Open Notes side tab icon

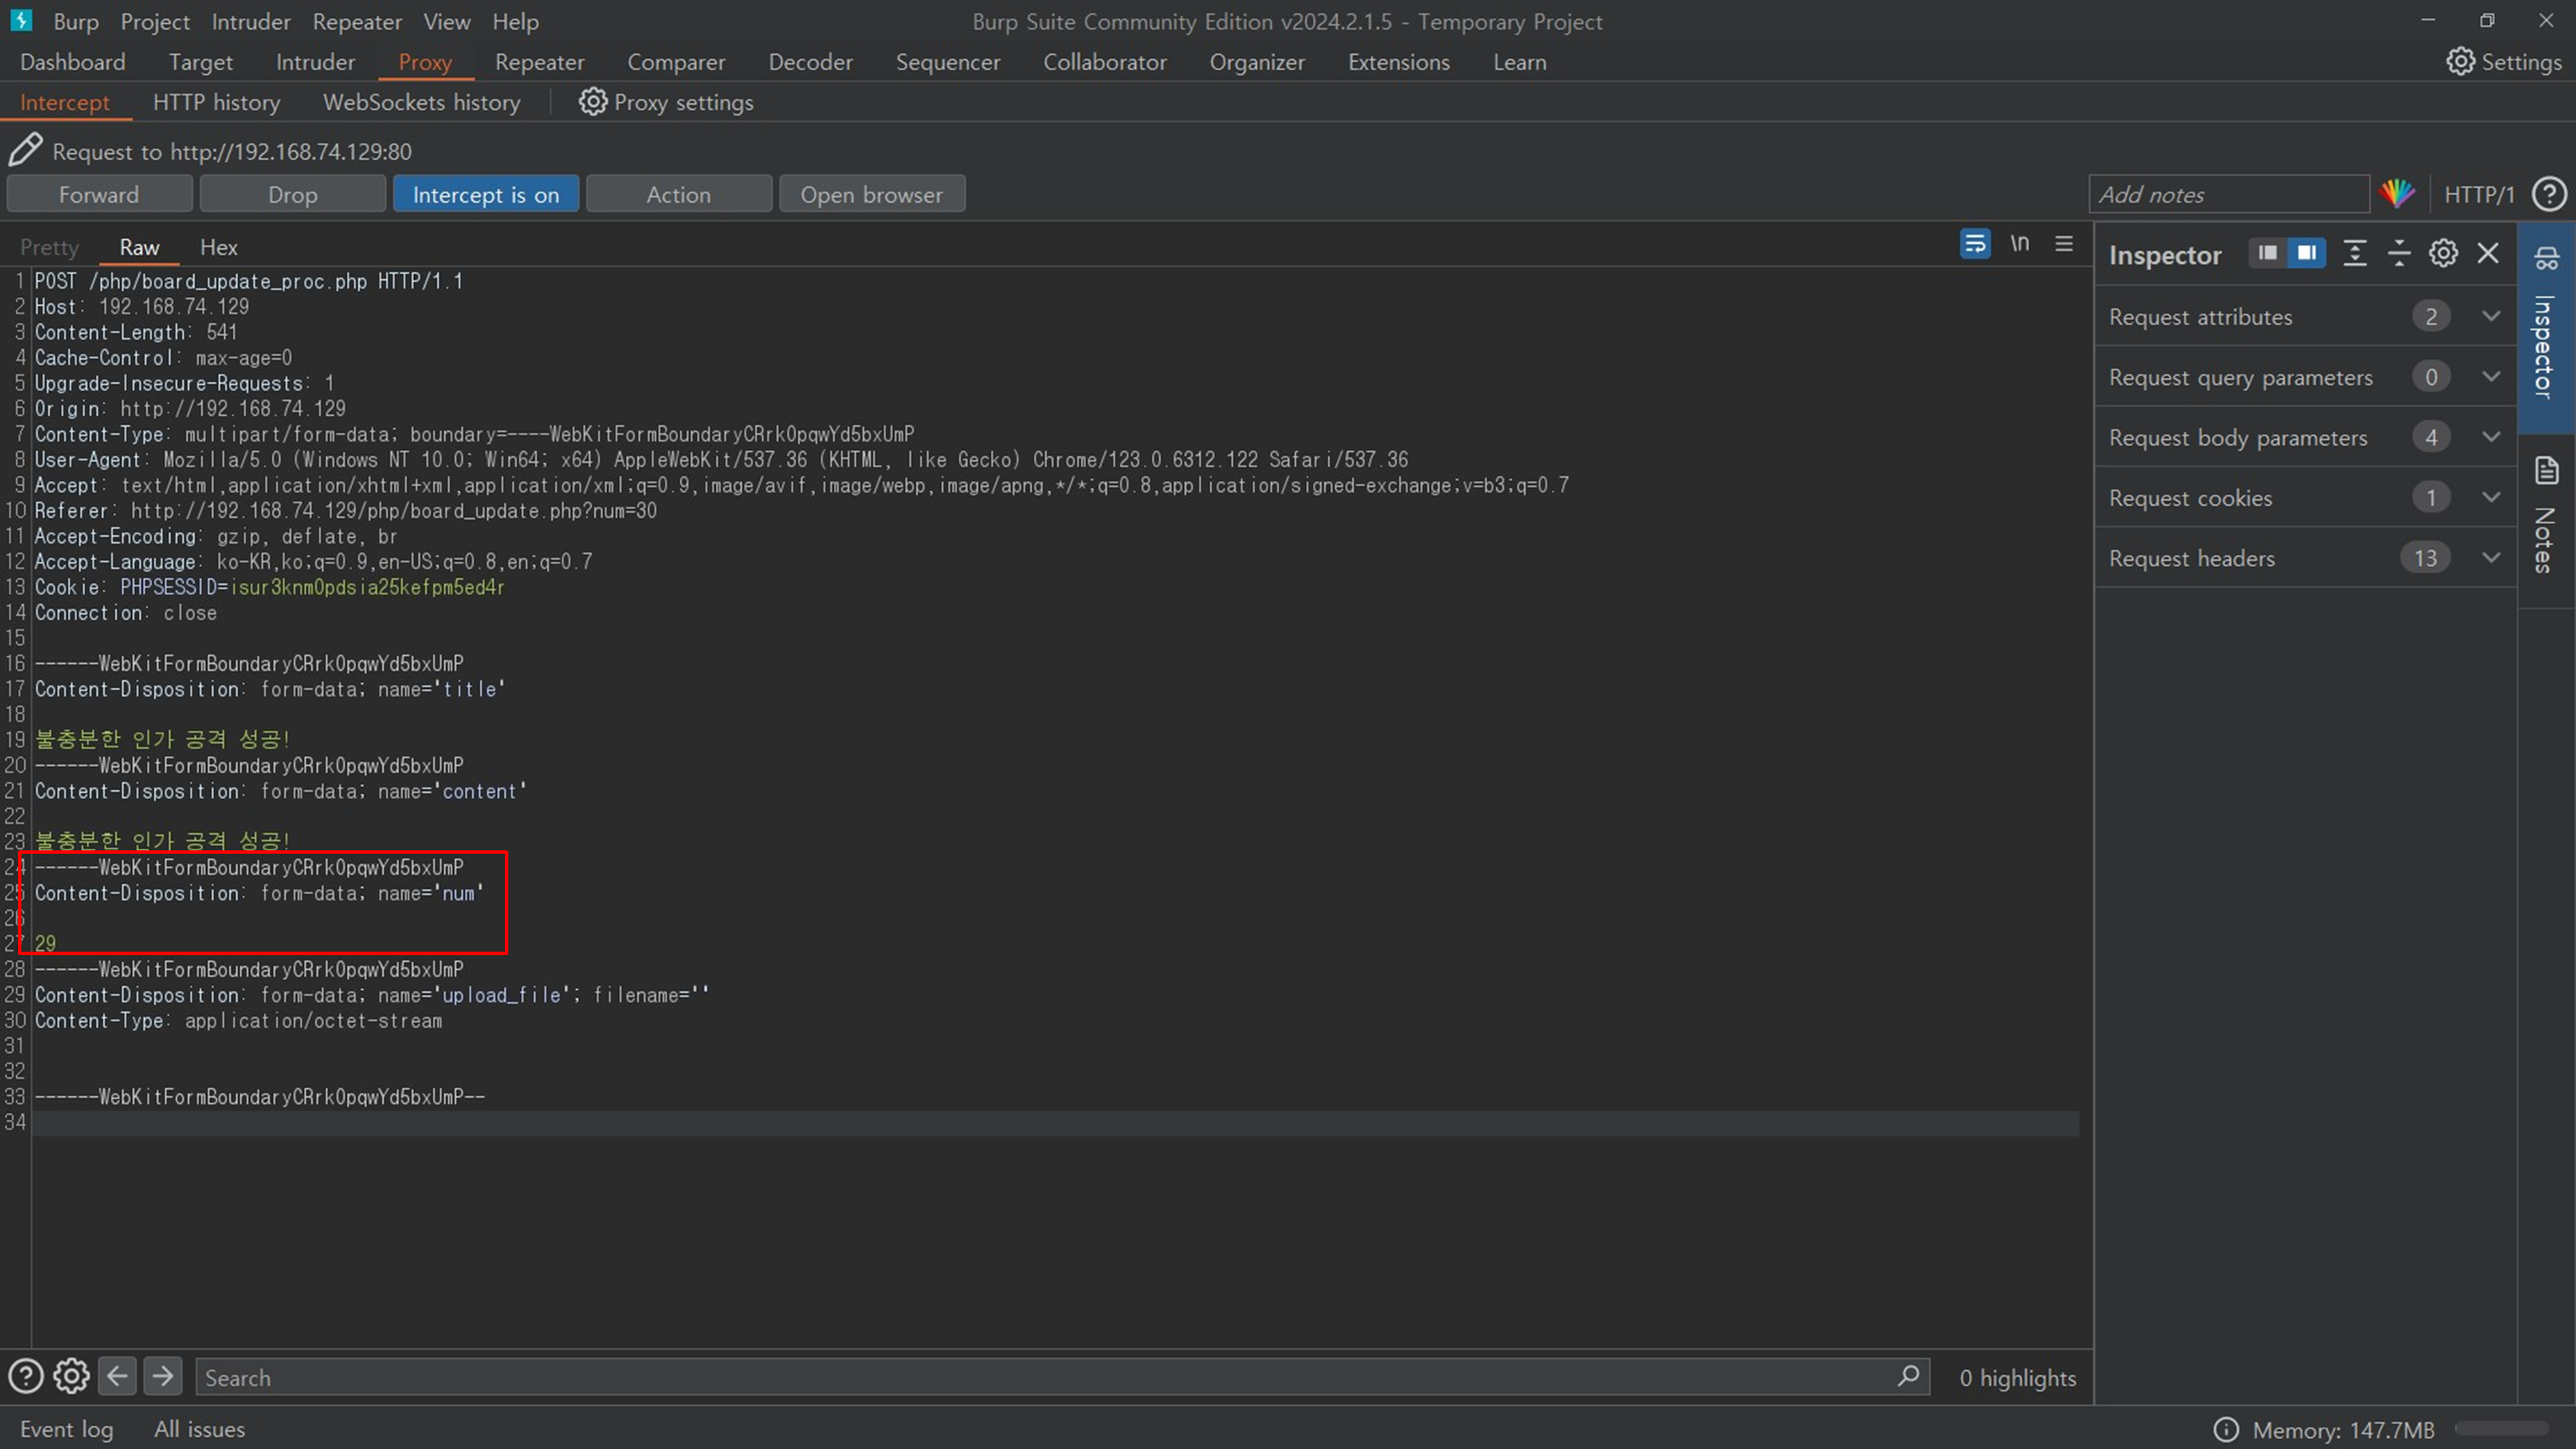click(2546, 470)
